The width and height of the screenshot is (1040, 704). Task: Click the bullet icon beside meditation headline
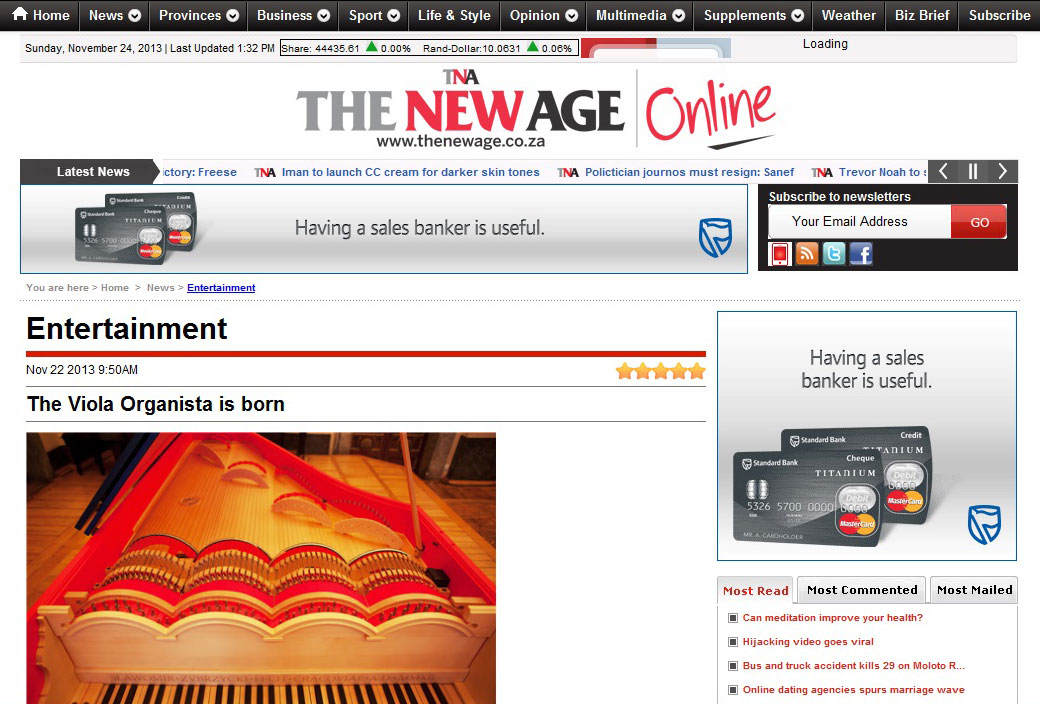(x=733, y=618)
